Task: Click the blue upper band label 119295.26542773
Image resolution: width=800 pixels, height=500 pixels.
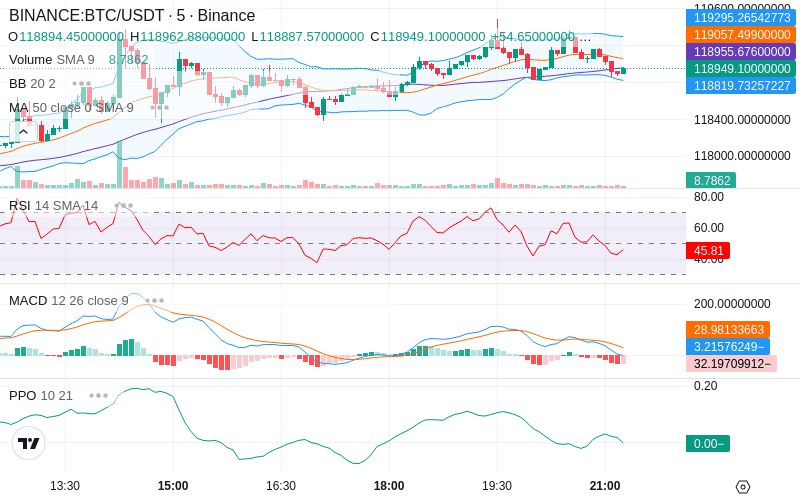Action: coord(741,18)
